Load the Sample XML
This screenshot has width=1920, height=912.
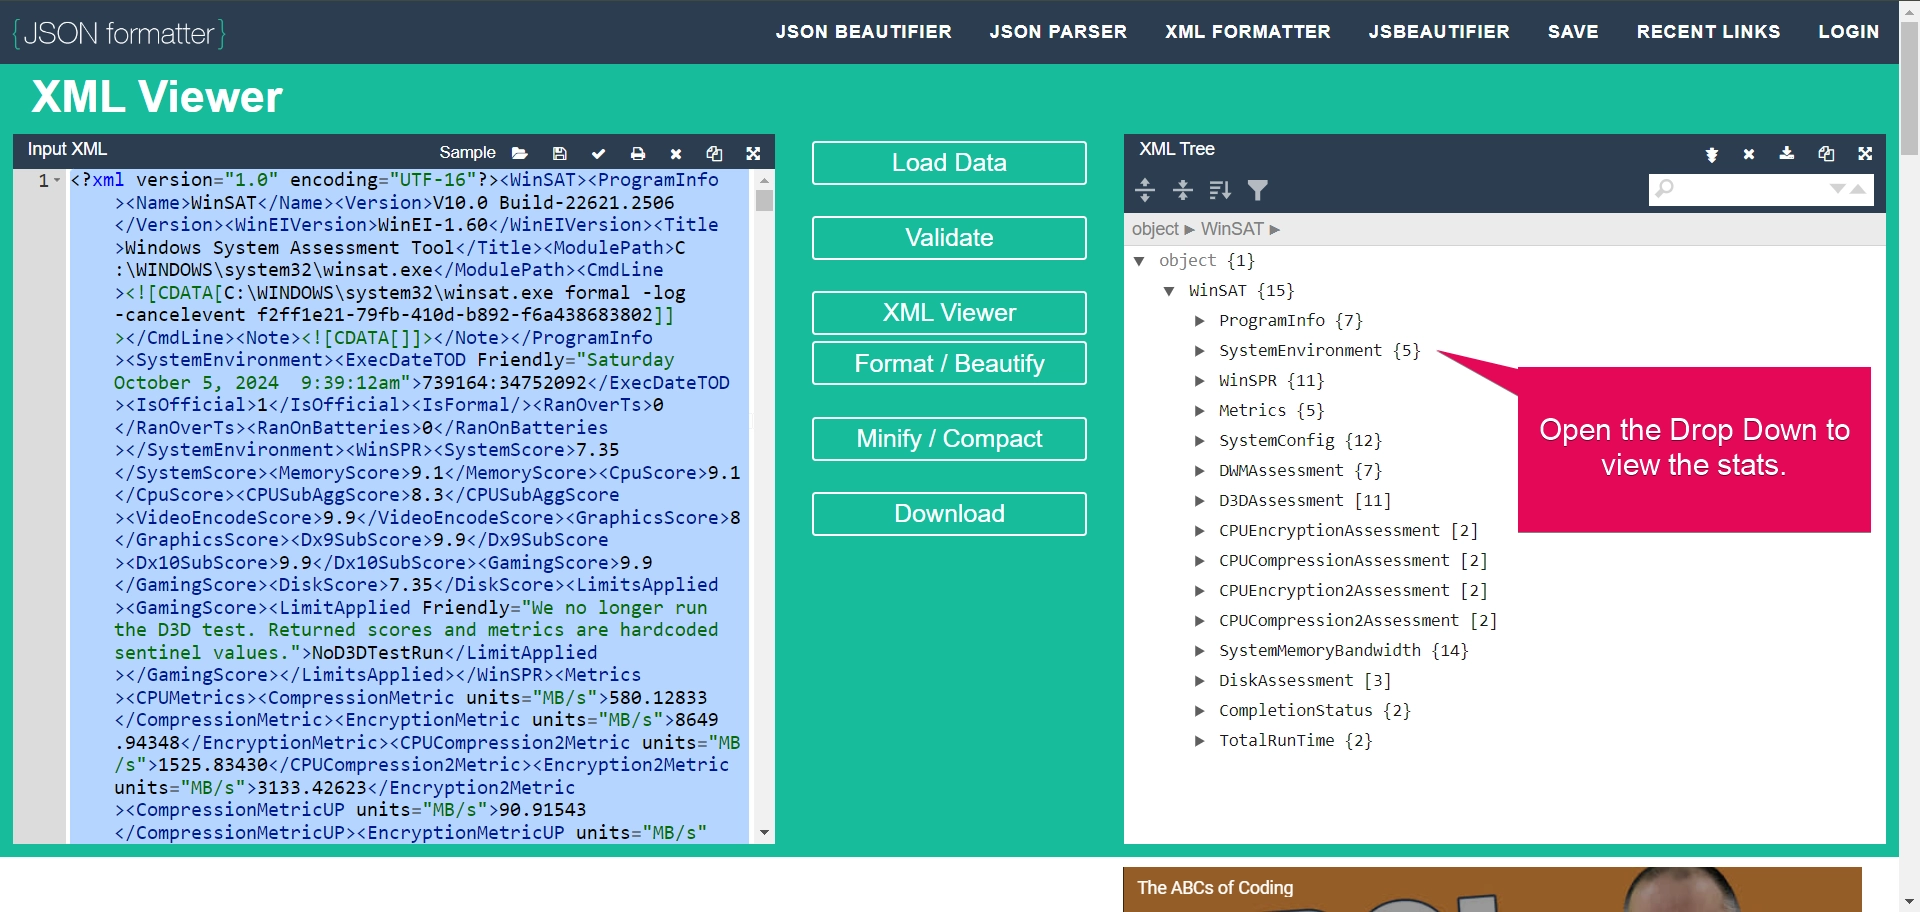pyautogui.click(x=467, y=152)
